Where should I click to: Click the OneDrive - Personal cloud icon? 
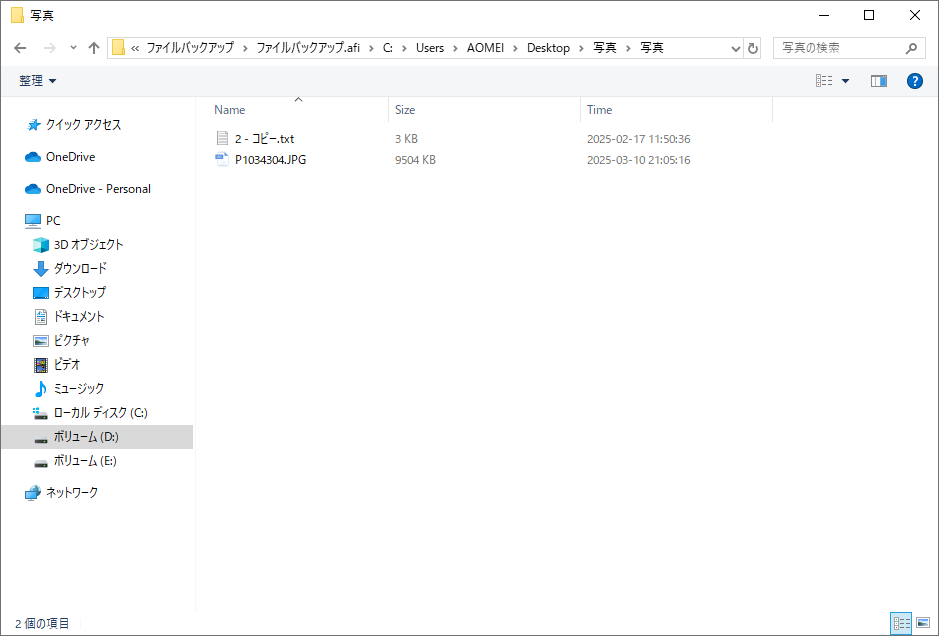click(32, 189)
